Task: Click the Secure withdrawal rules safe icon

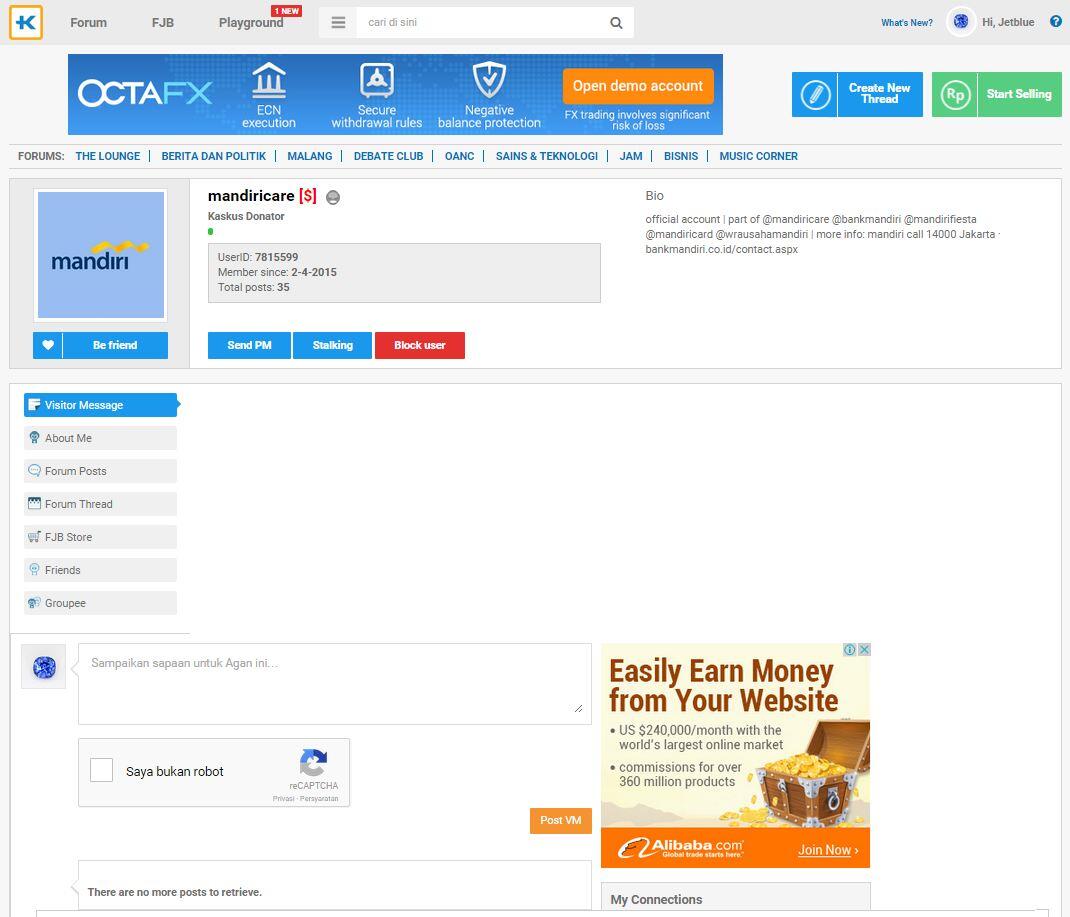Action: click(x=377, y=80)
